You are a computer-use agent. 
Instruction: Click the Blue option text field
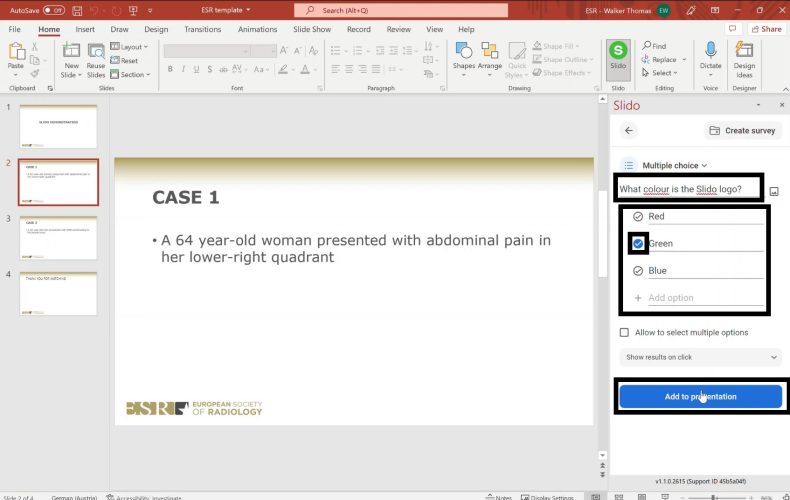click(705, 271)
